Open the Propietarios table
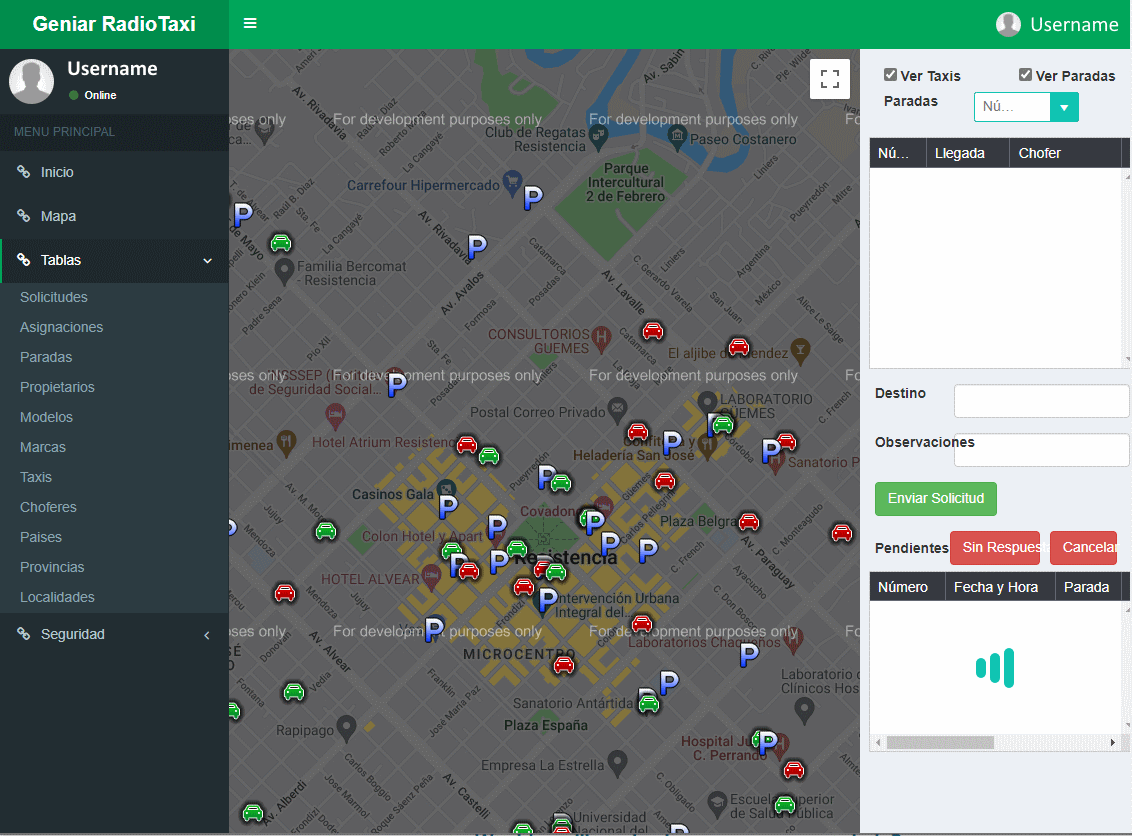The width and height of the screenshot is (1132, 836). click(x=57, y=387)
